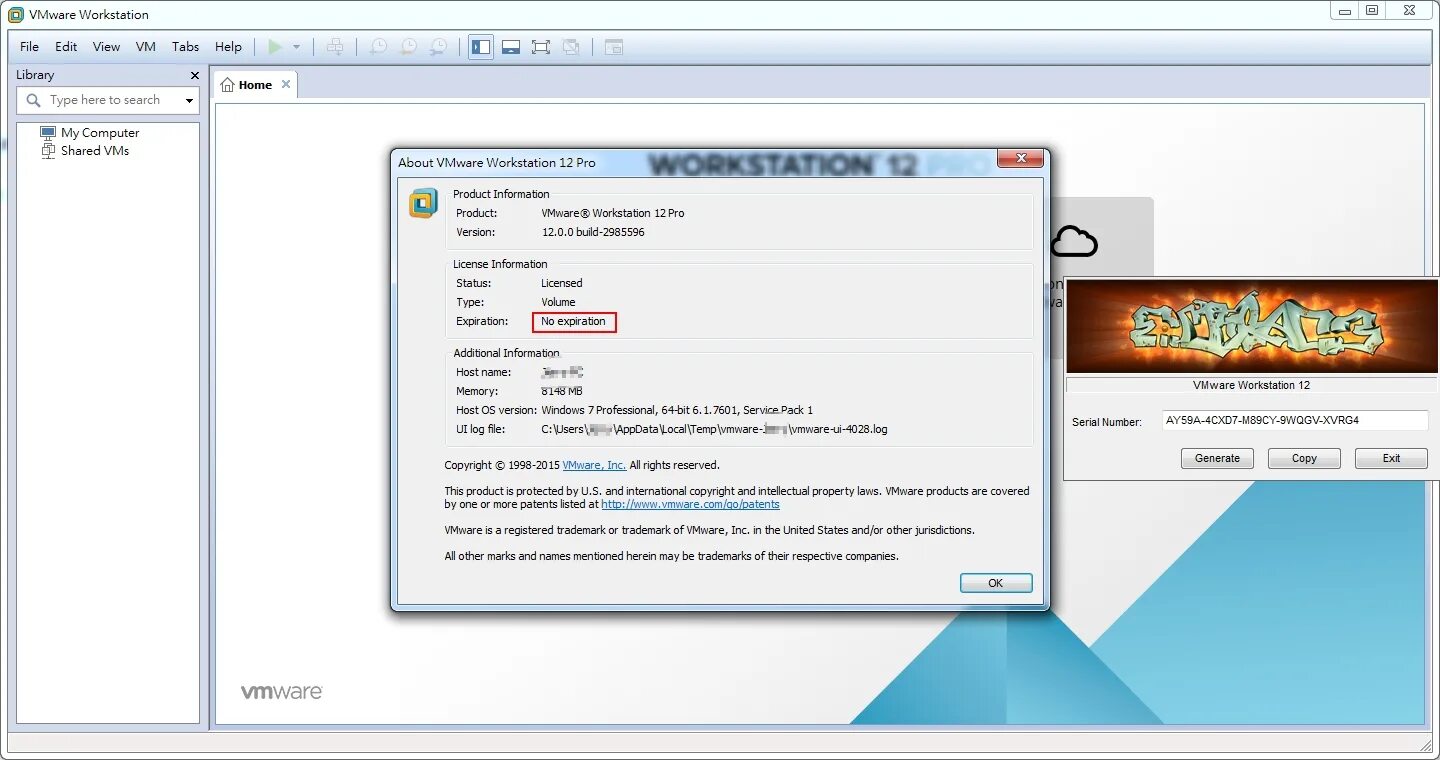Click the graffiti banner in keygen window
This screenshot has width=1440, height=760.
coord(1253,326)
